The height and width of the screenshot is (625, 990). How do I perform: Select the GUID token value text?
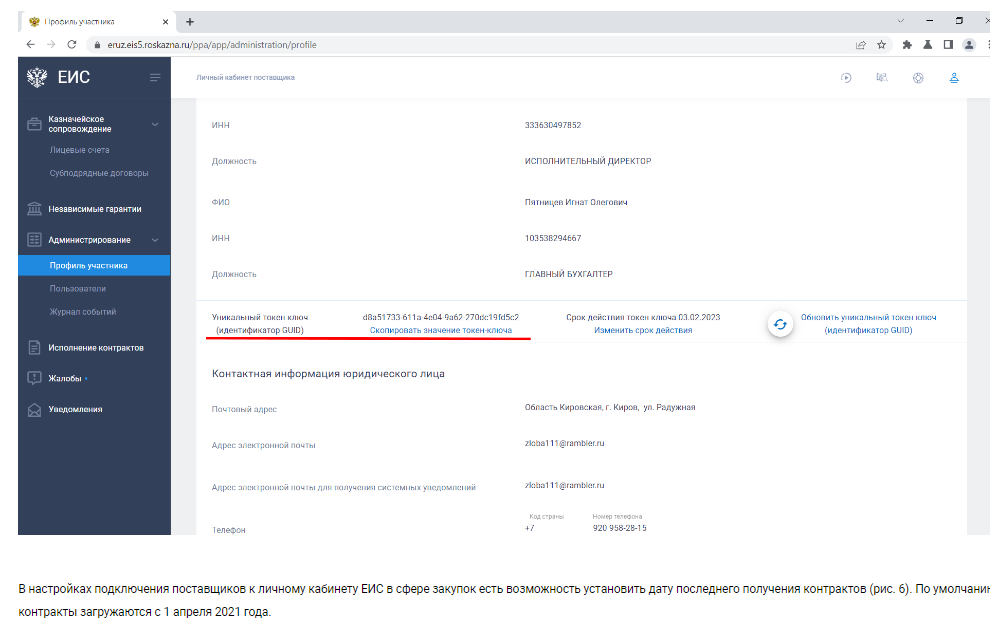[x=441, y=318]
